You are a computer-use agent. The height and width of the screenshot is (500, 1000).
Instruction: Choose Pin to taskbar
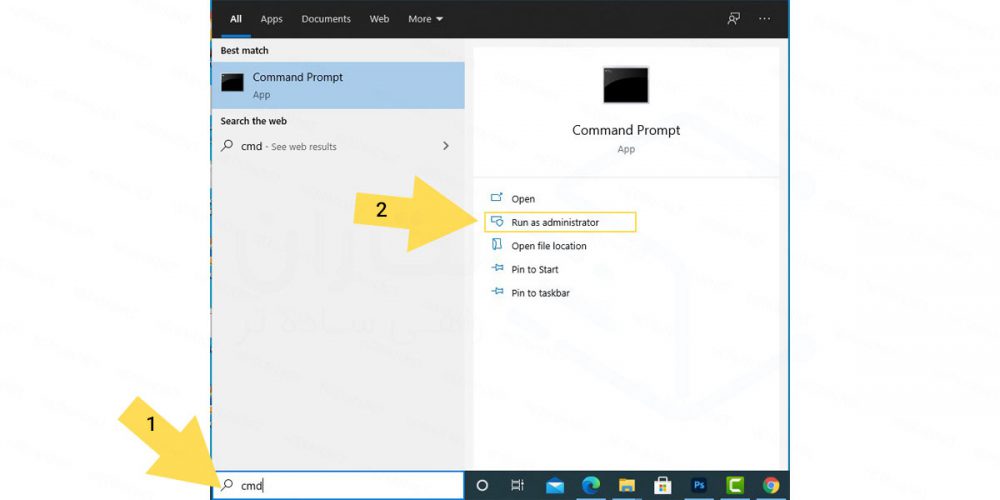click(540, 293)
